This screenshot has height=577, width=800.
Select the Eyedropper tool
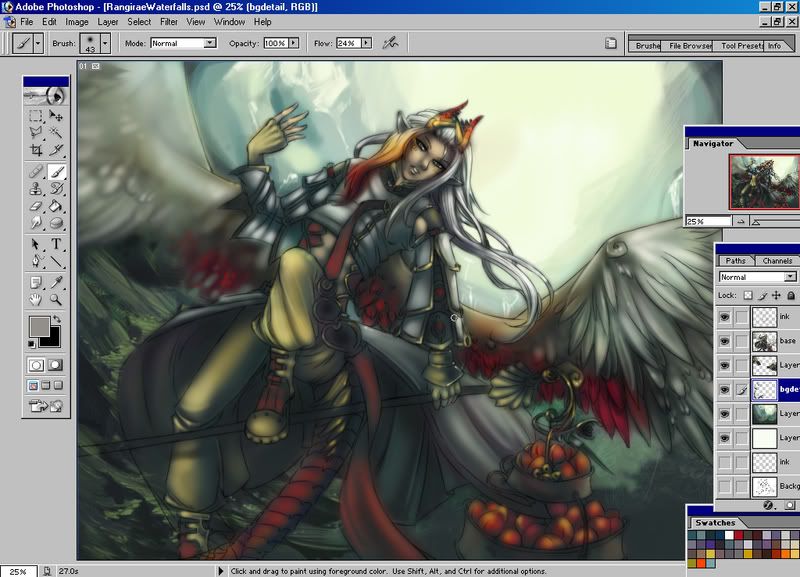point(56,283)
